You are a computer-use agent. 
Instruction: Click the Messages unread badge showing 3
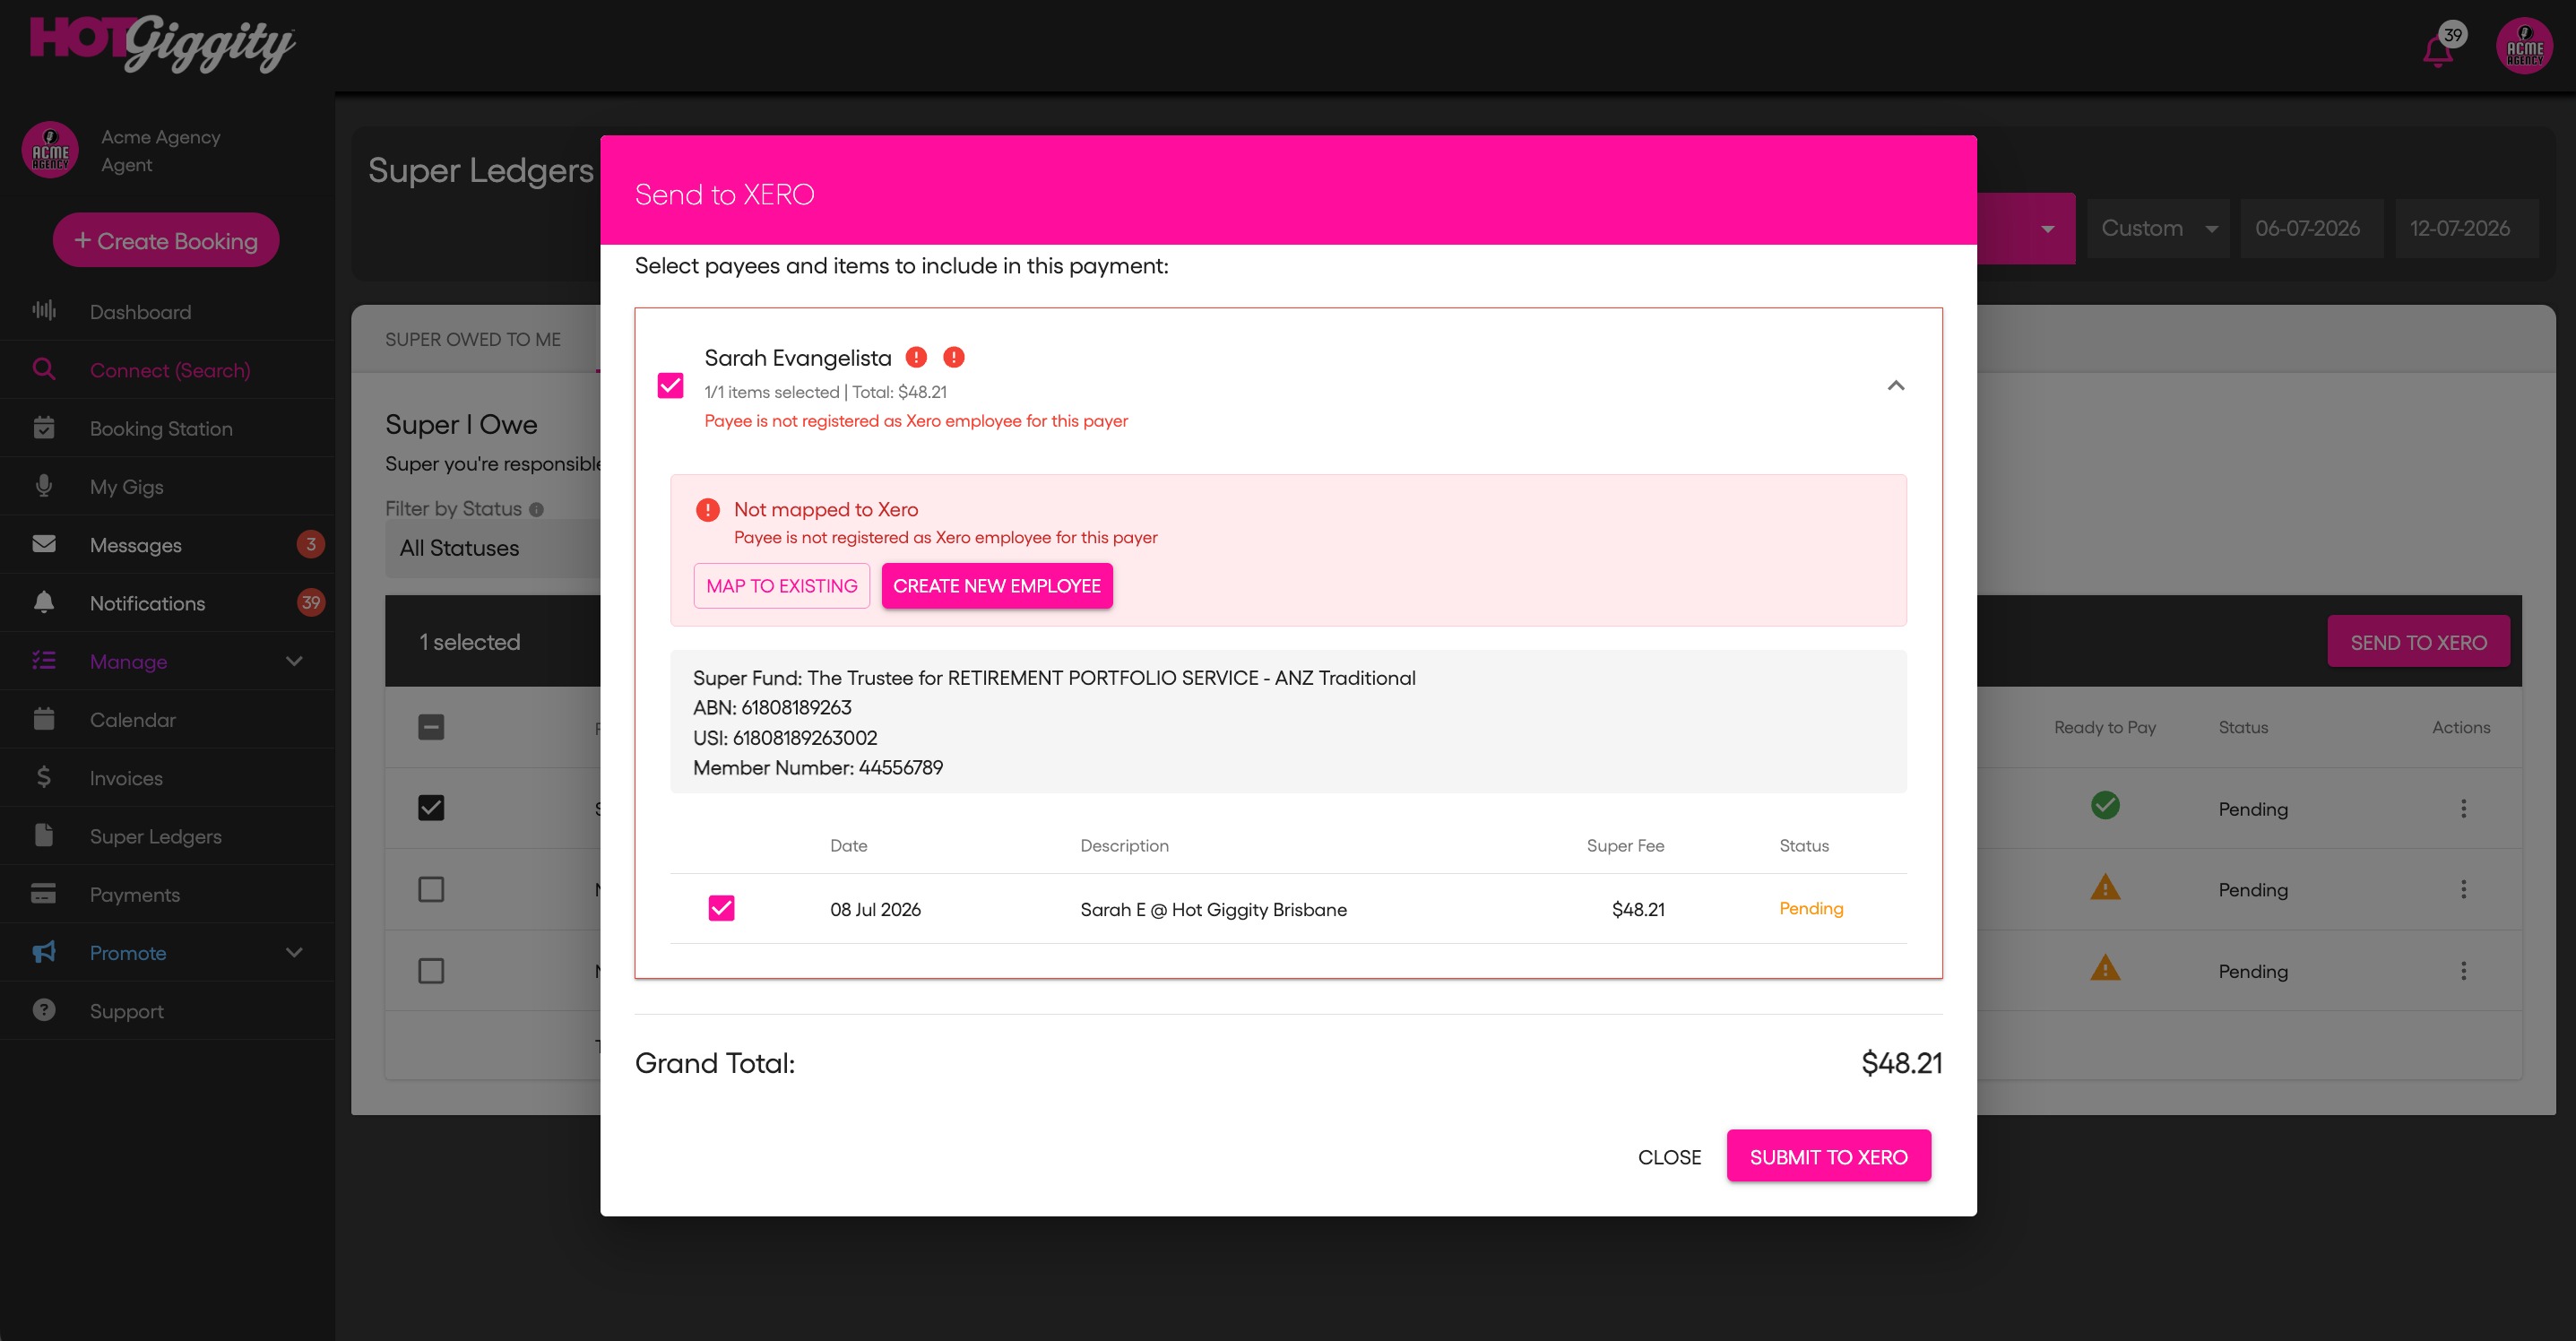tap(311, 544)
